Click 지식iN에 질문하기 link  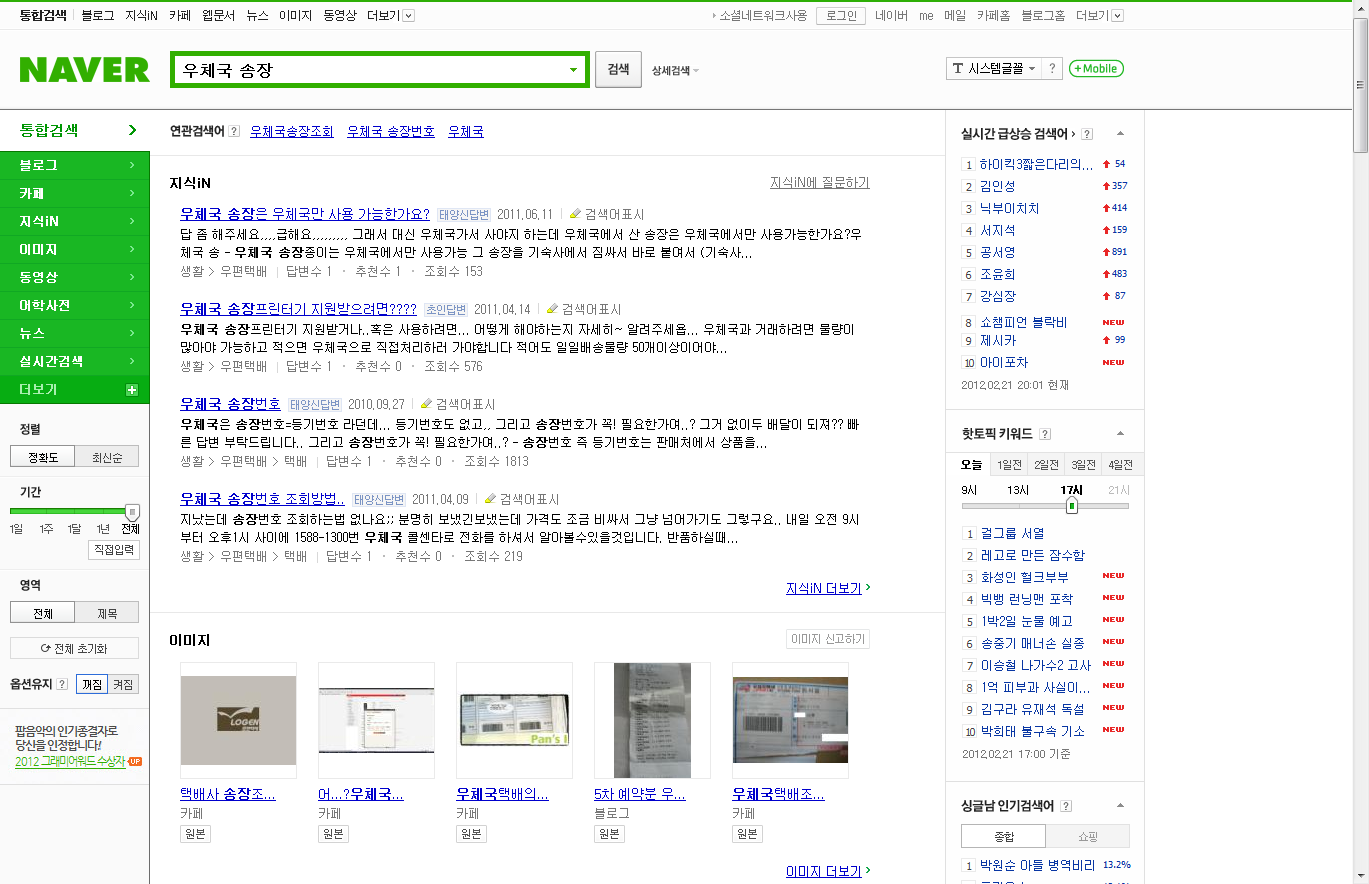click(820, 183)
